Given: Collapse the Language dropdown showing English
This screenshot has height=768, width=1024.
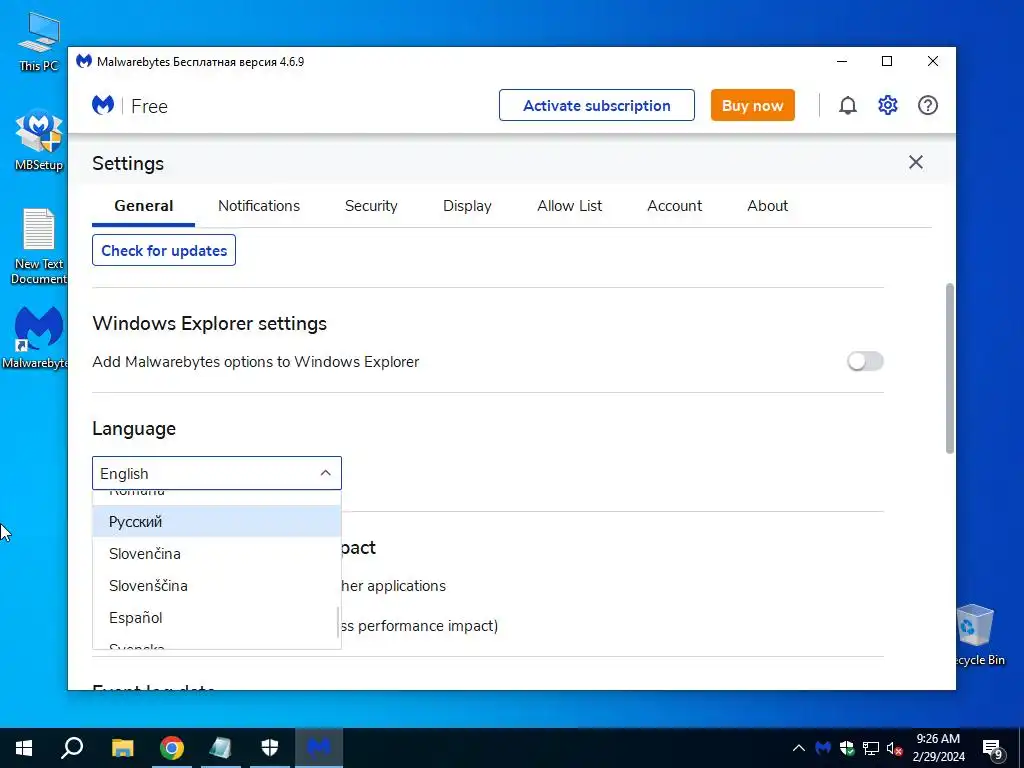Looking at the screenshot, I should click(x=217, y=473).
